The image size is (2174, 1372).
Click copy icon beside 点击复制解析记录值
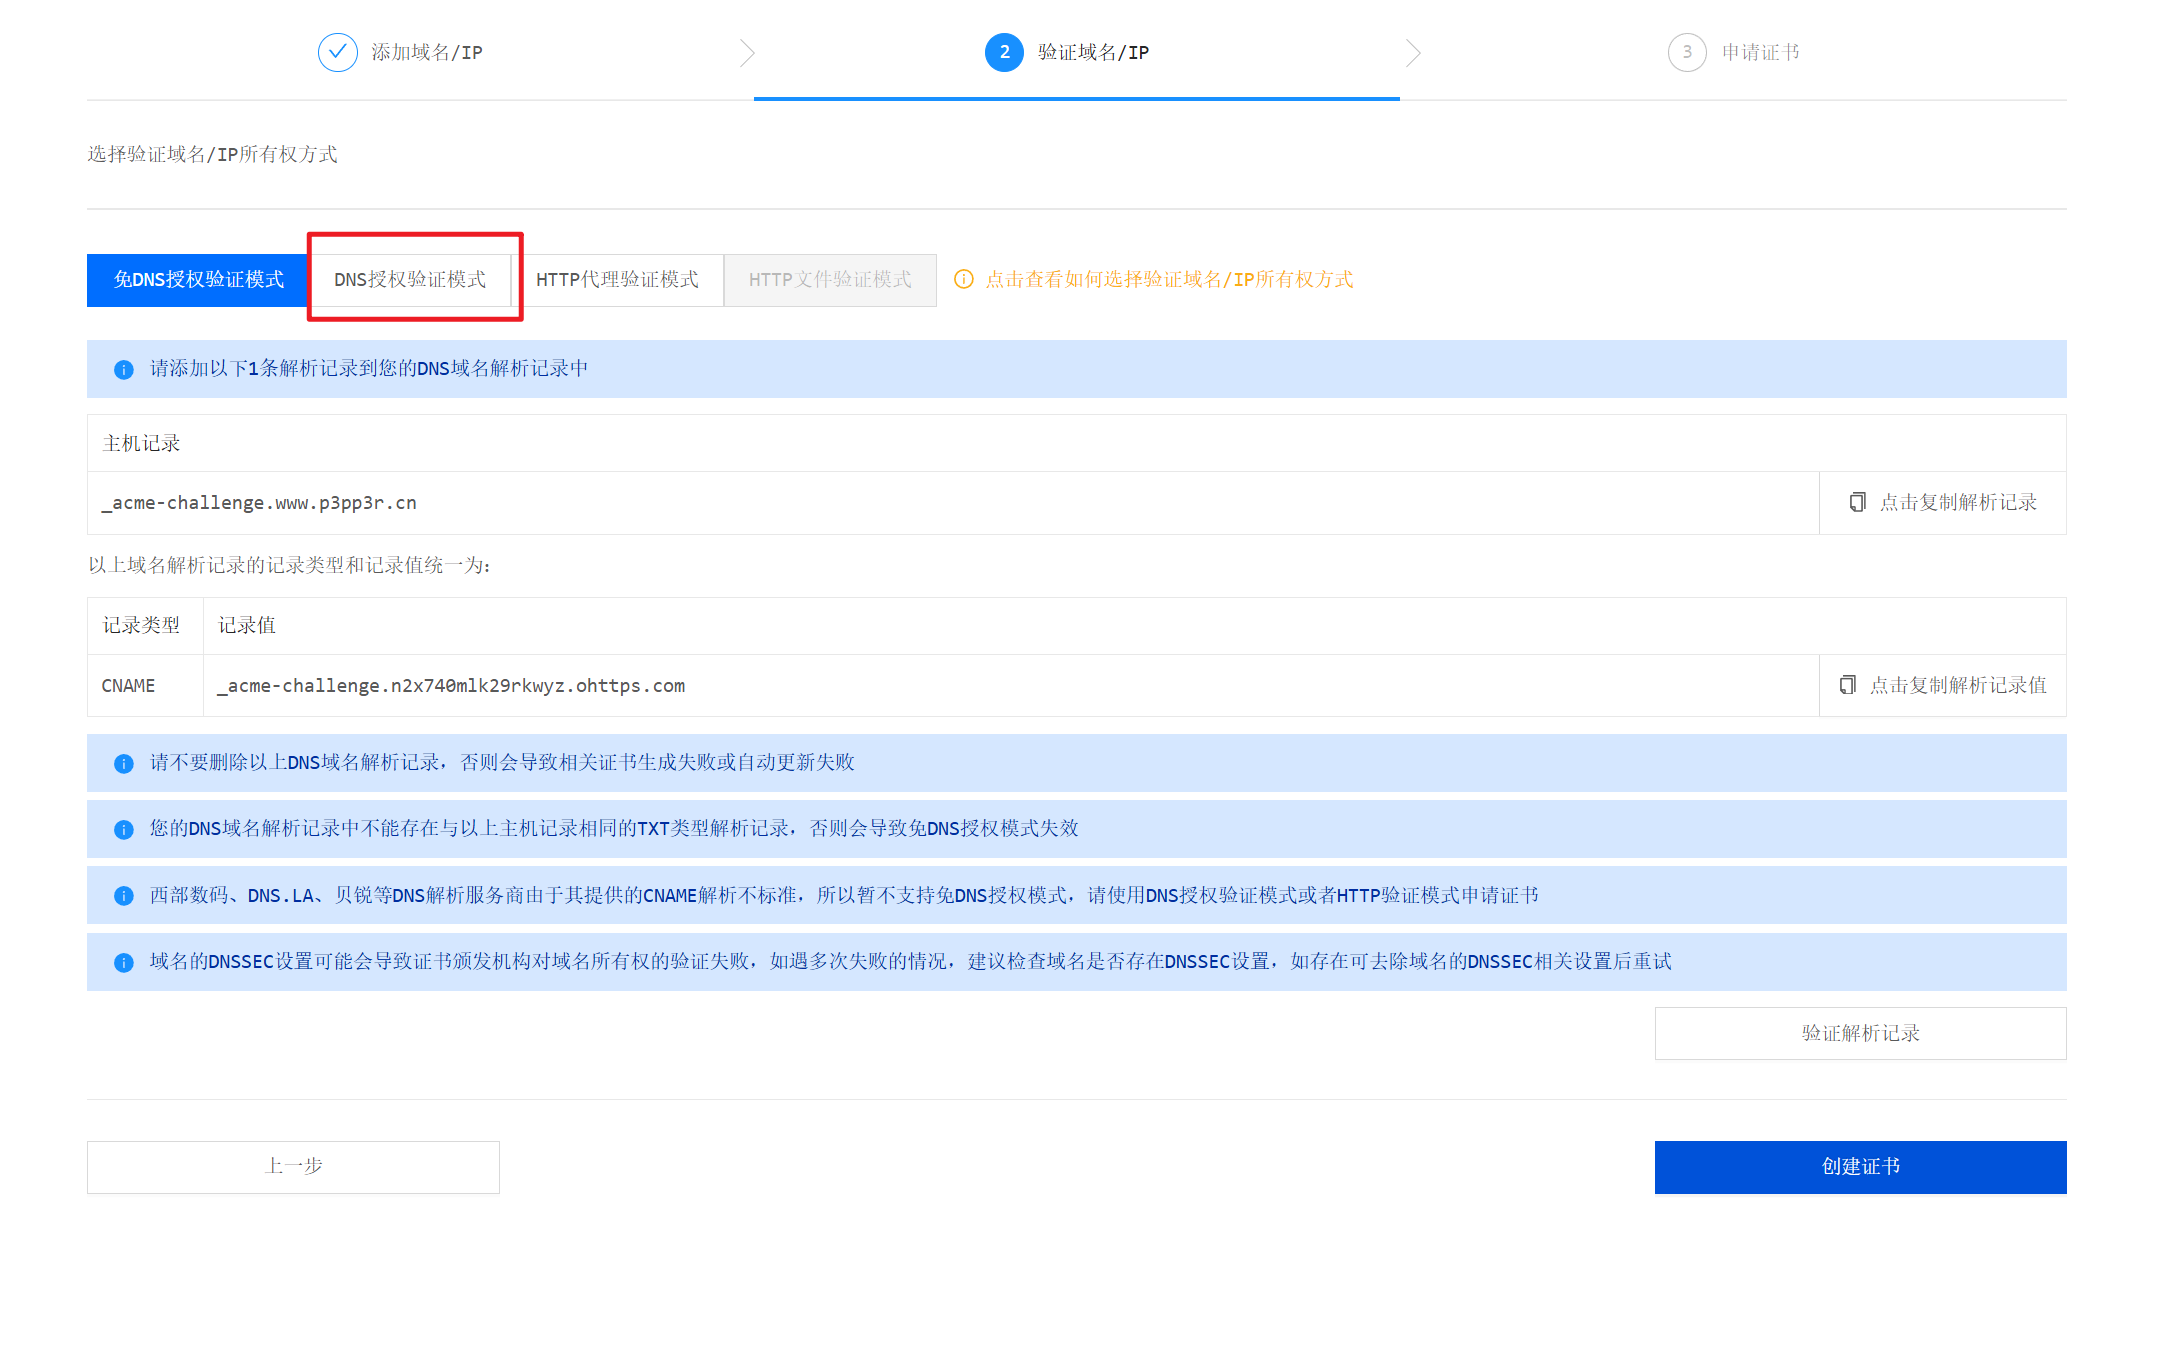click(x=1847, y=685)
